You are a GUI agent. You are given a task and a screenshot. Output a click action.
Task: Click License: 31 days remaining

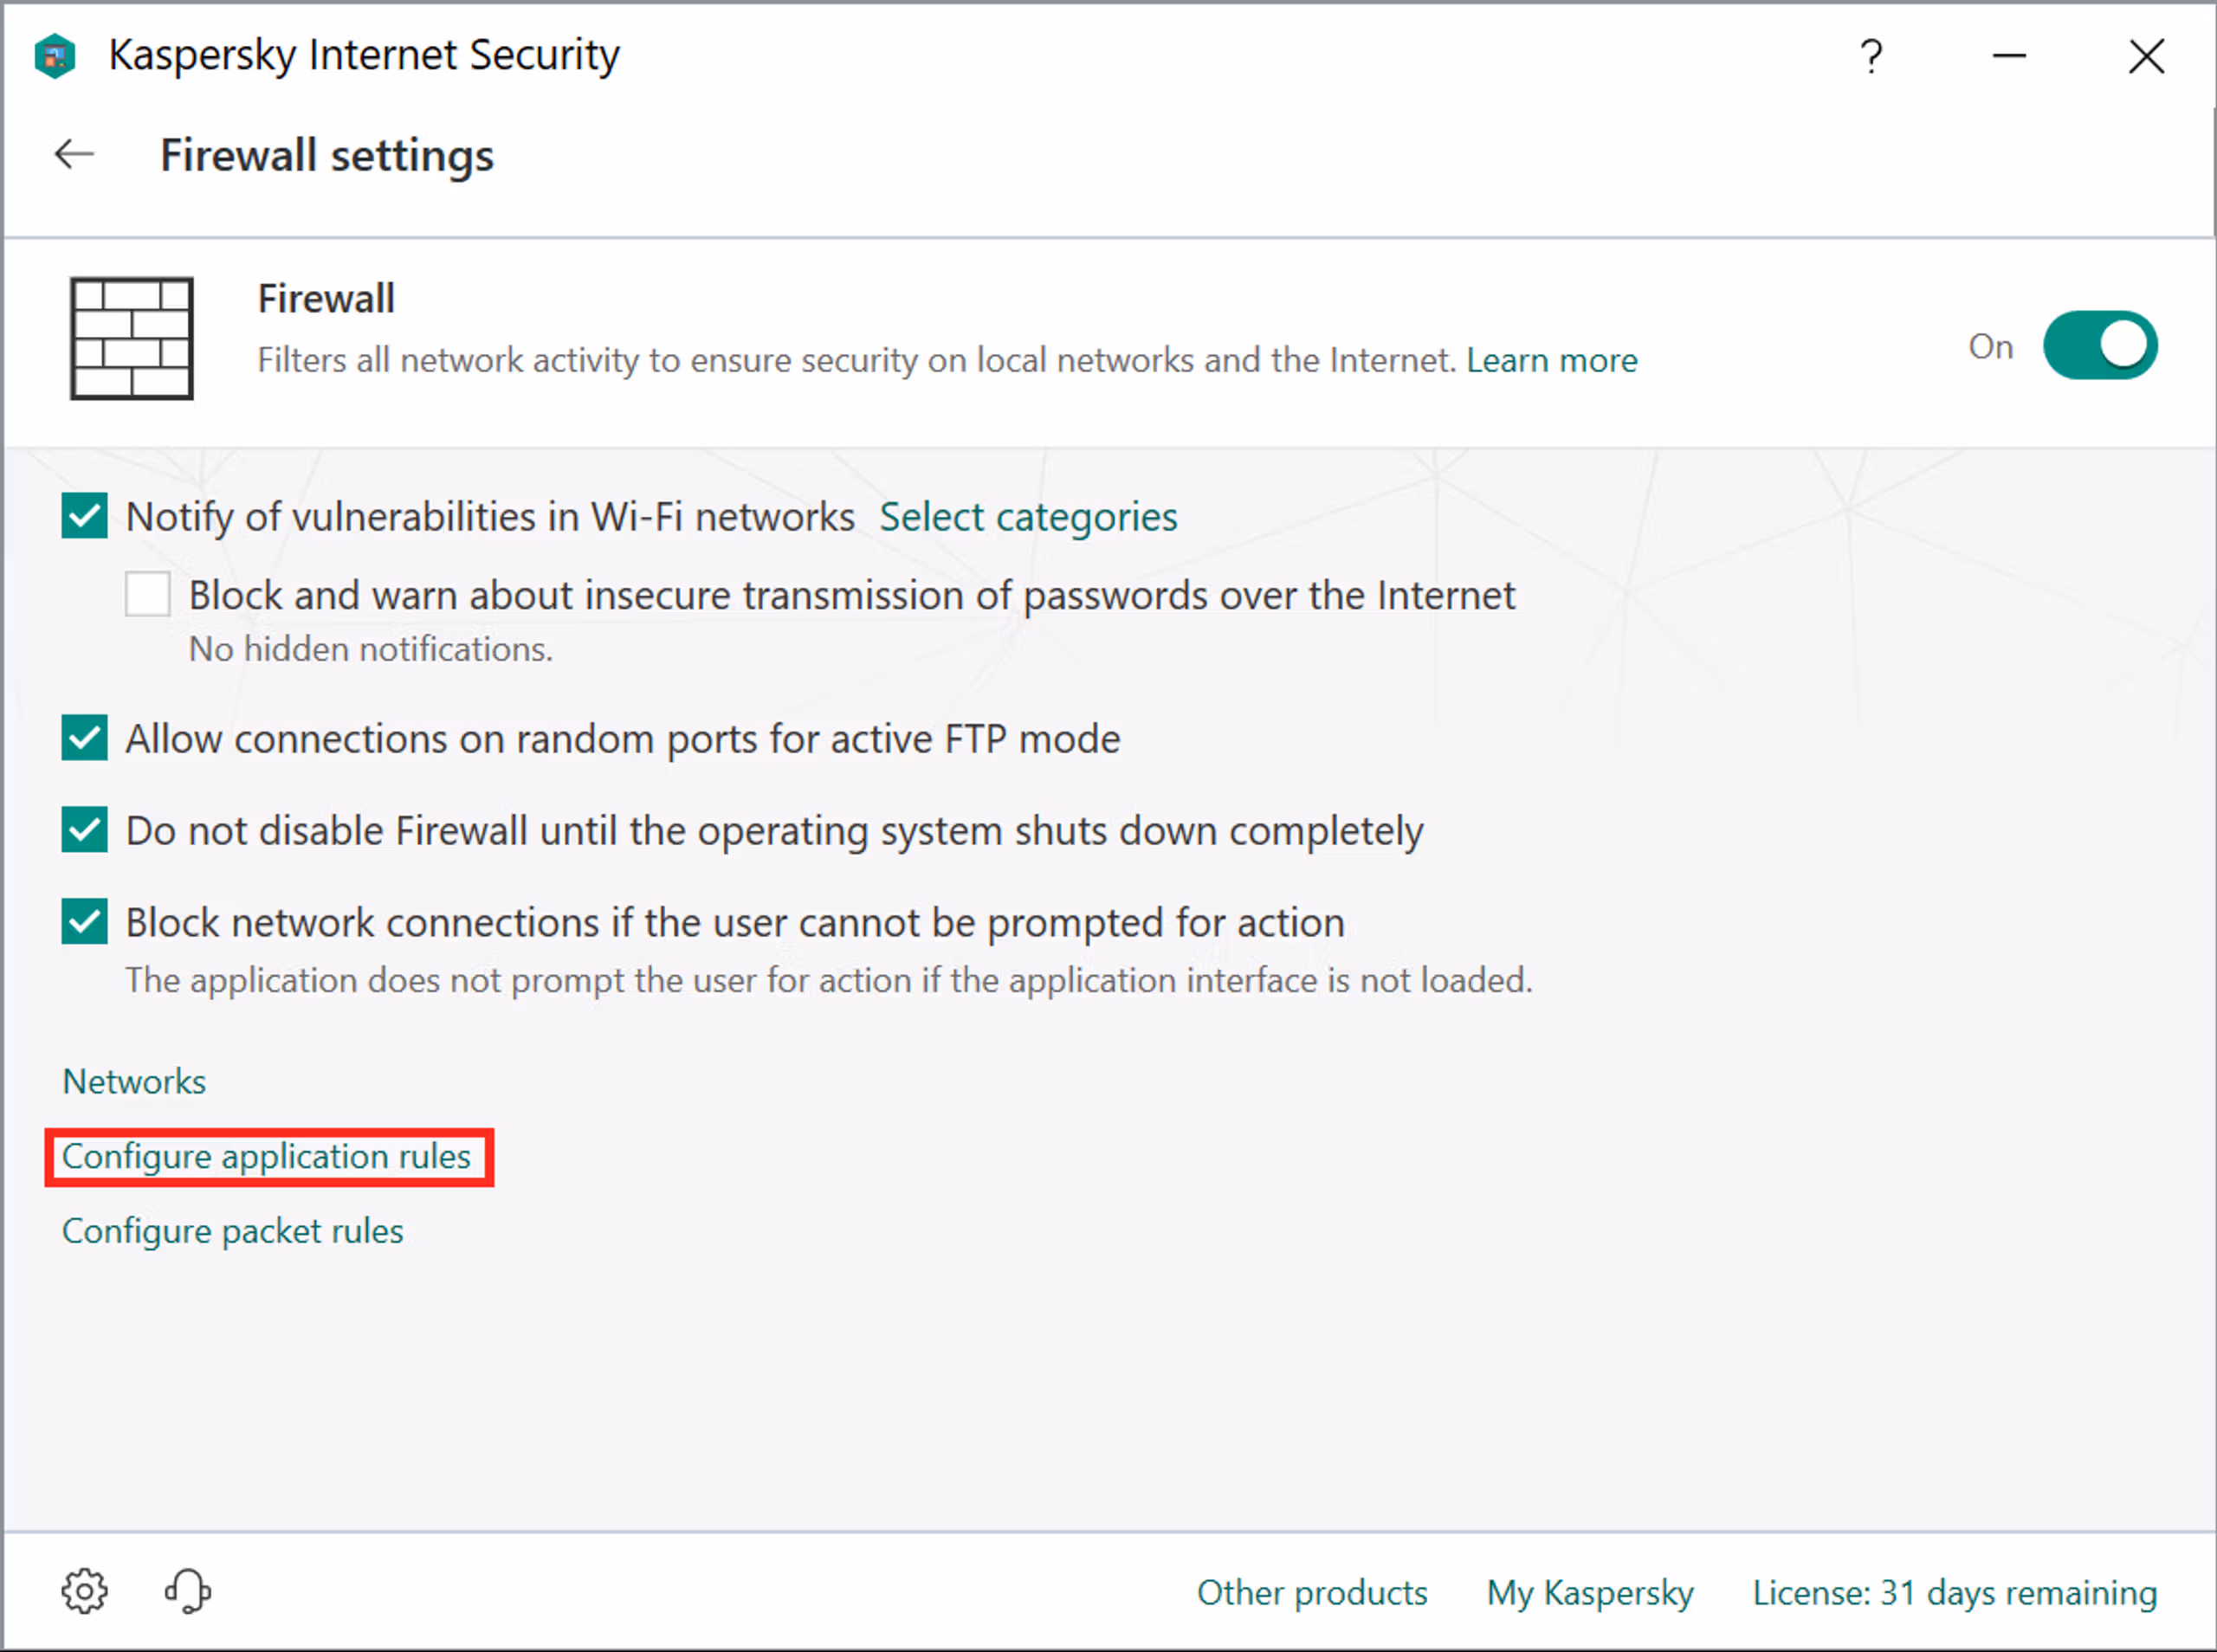click(1954, 1592)
